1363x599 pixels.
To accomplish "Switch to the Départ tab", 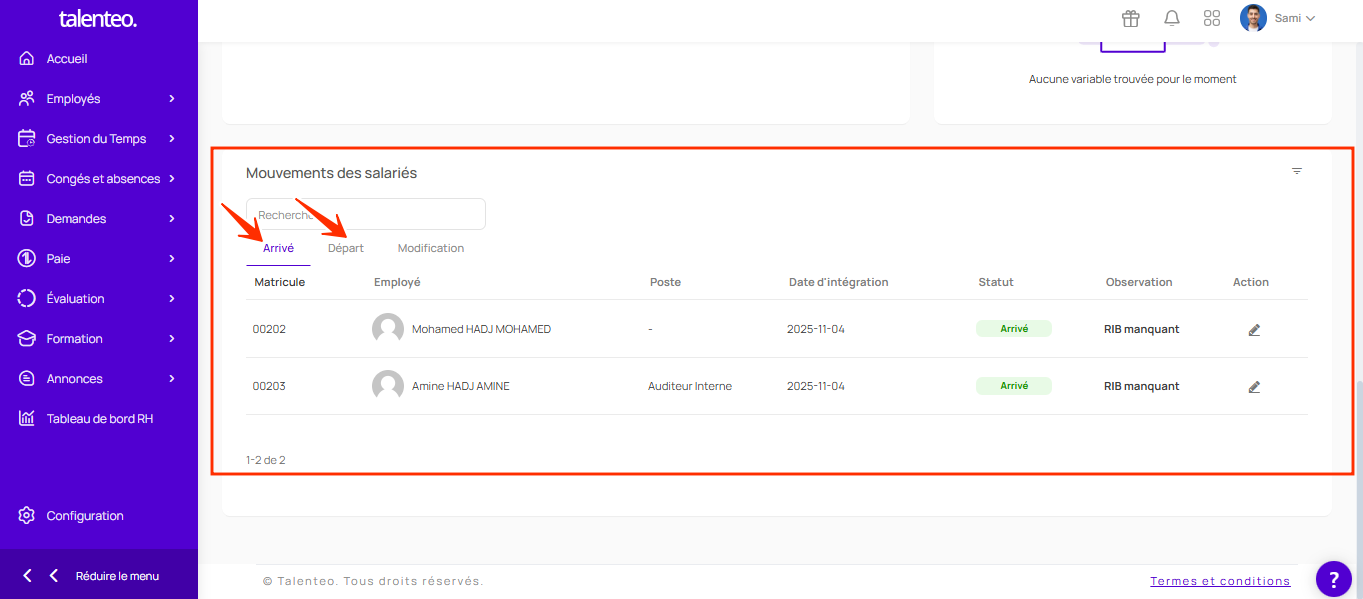I will (x=346, y=248).
